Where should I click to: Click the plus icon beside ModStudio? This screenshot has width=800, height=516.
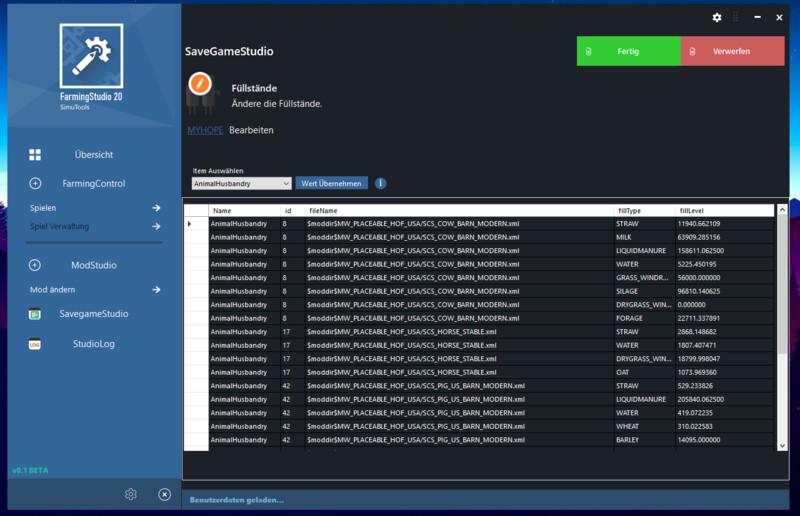coord(35,266)
